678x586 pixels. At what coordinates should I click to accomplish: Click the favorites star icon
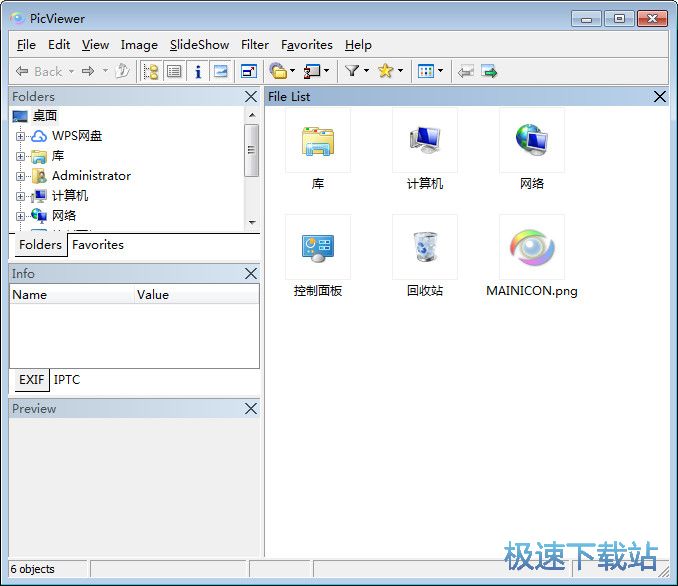point(385,71)
